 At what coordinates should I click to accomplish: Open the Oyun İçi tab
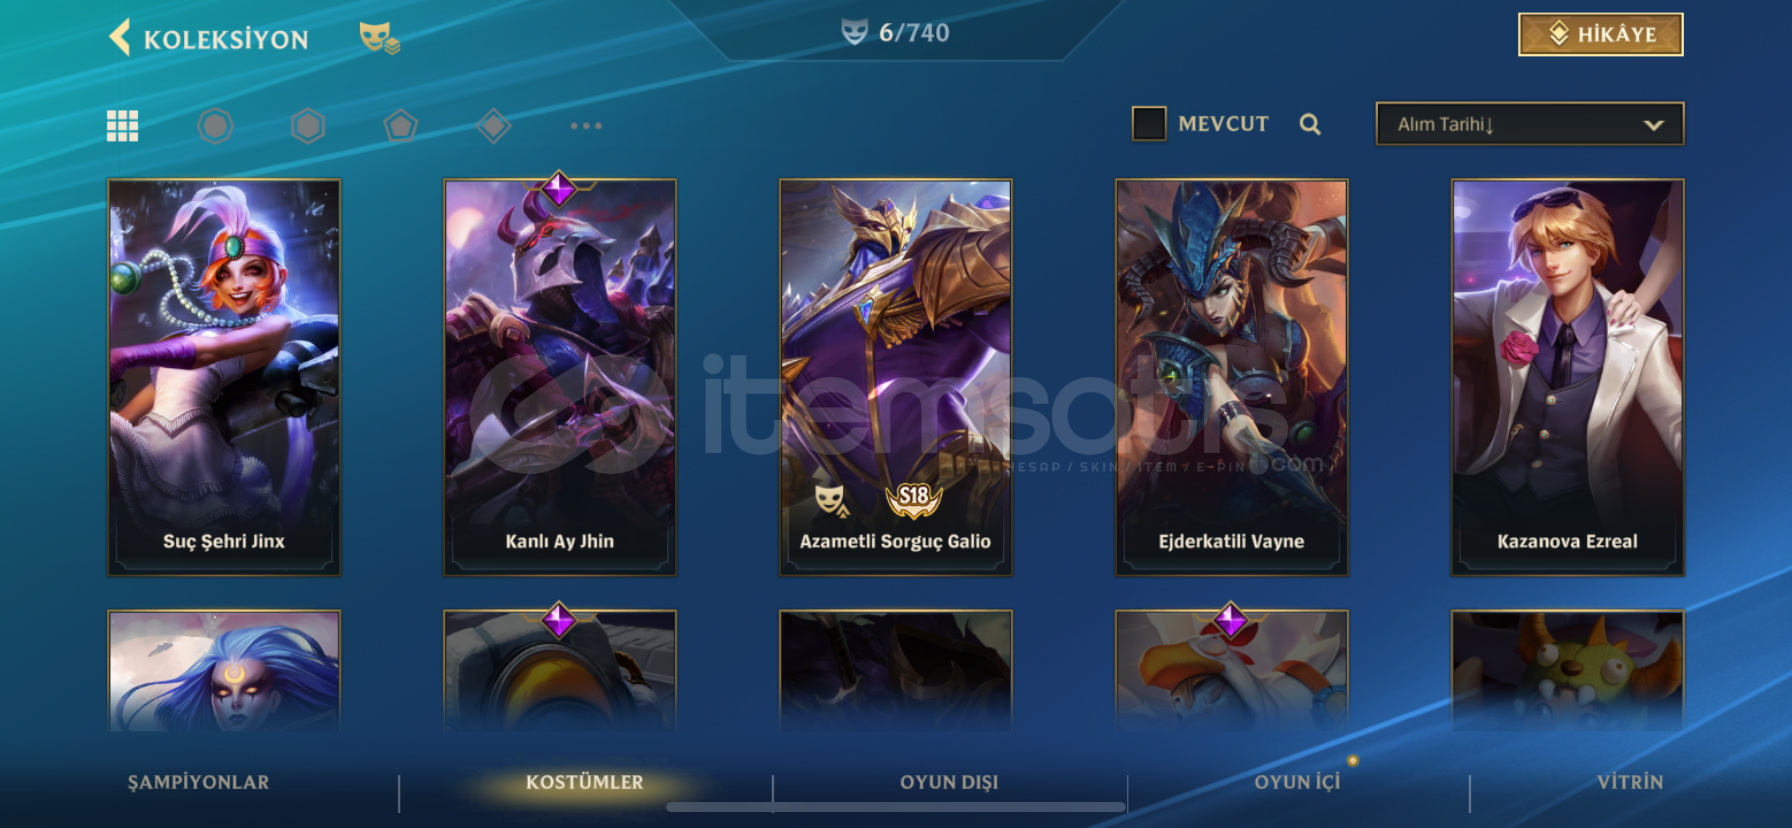(1297, 782)
